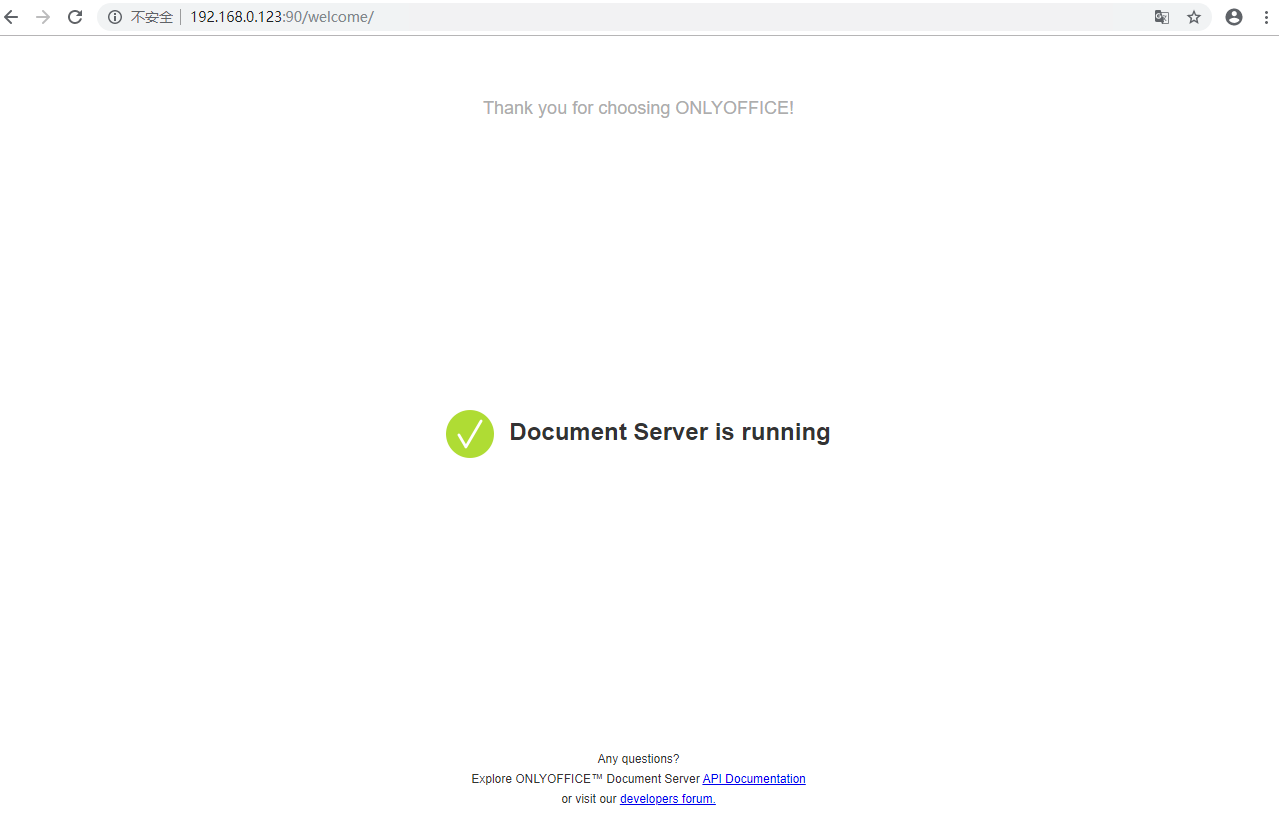Reload the welcome page
This screenshot has width=1279, height=833.
coord(75,17)
